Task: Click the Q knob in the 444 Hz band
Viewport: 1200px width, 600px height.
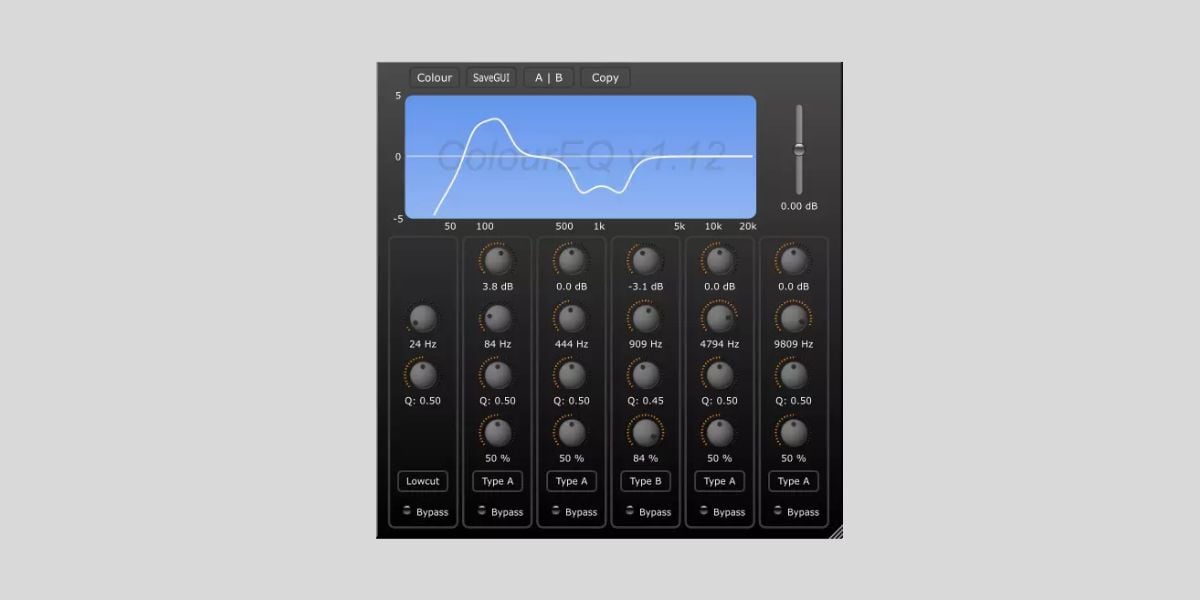Action: 571,375
